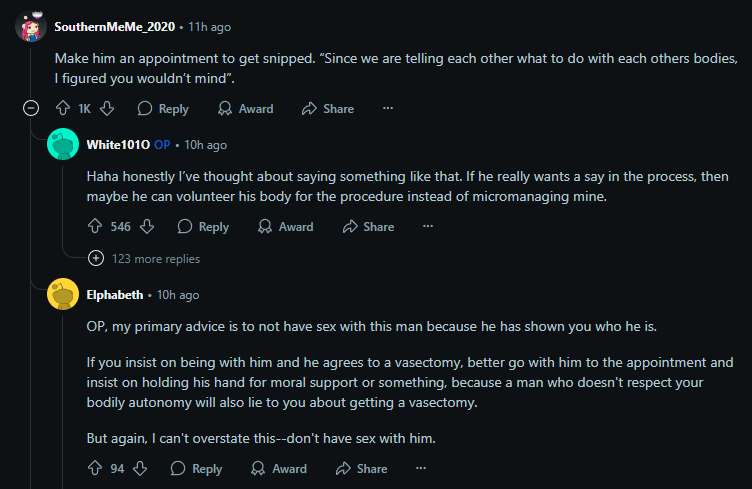Open more options on Elphabeth's comment
Image resolution: width=752 pixels, height=489 pixels.
tap(421, 468)
